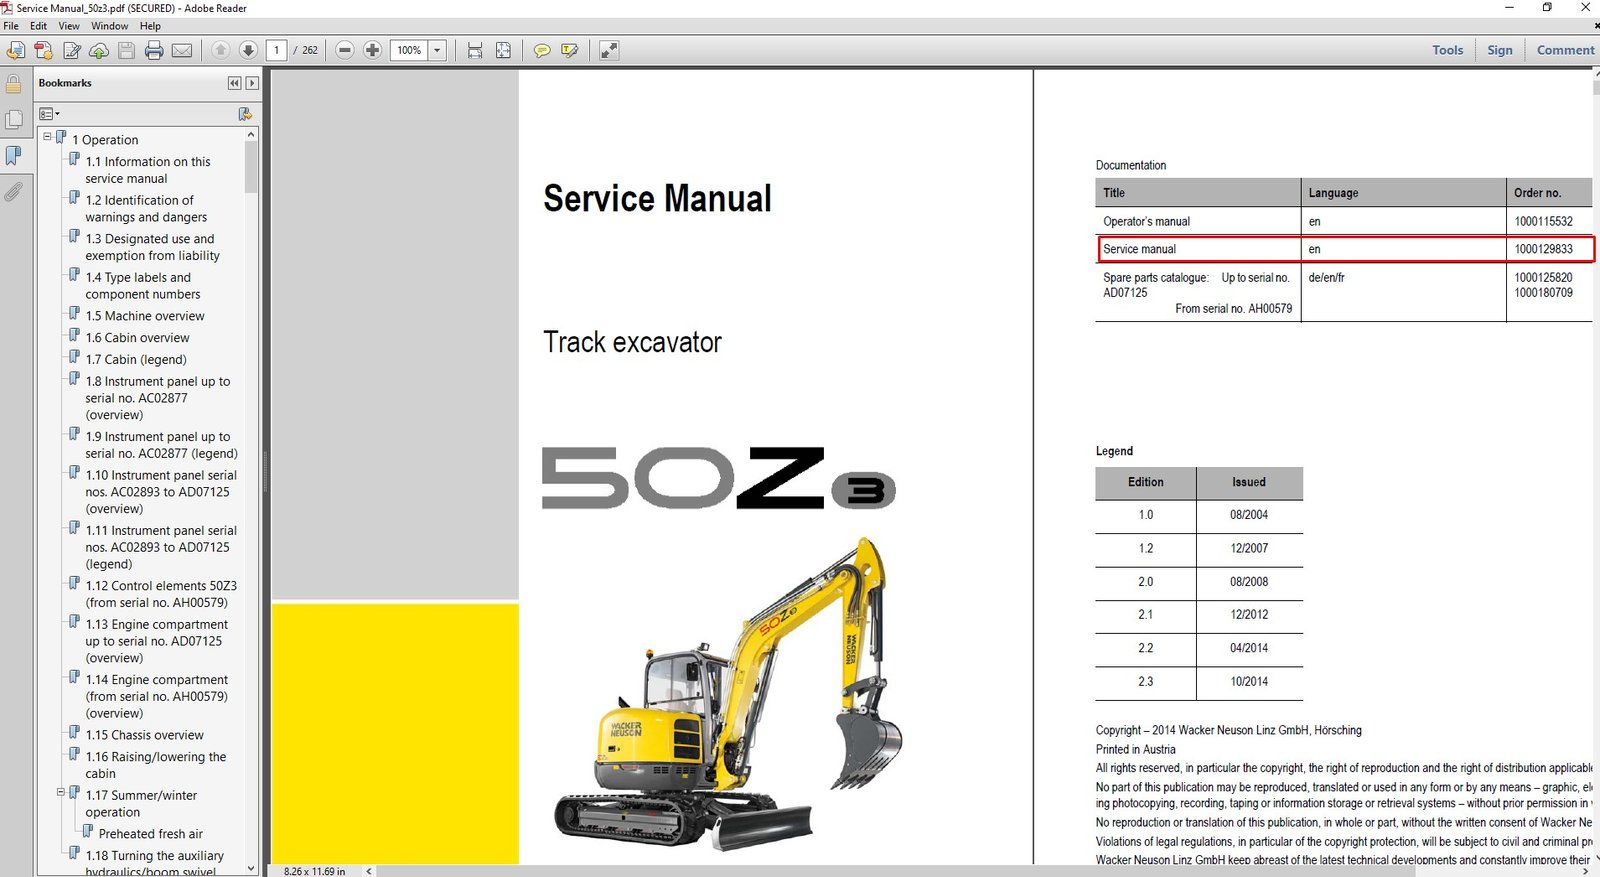Collapse the 1 Operation bookmark tree
Image resolution: width=1600 pixels, height=877 pixels.
point(47,137)
